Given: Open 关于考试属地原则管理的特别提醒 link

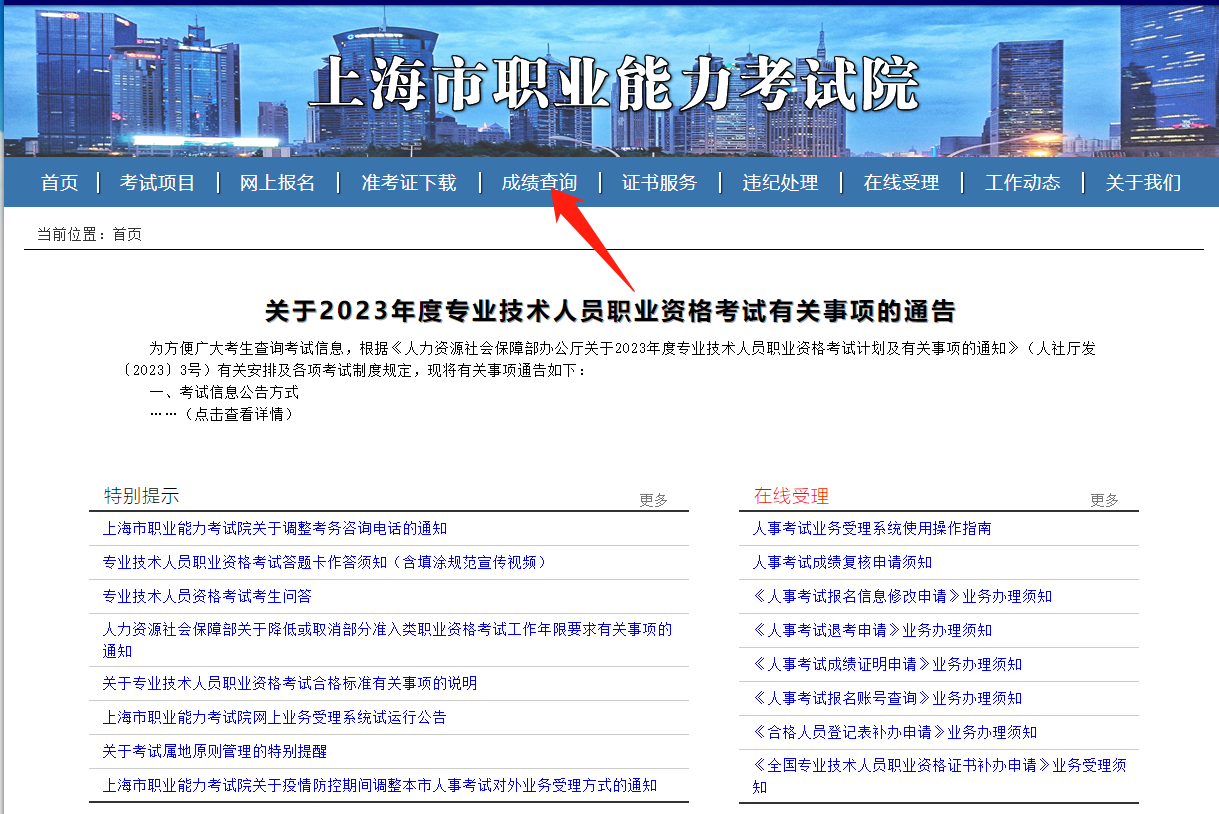Looking at the screenshot, I should (215, 751).
